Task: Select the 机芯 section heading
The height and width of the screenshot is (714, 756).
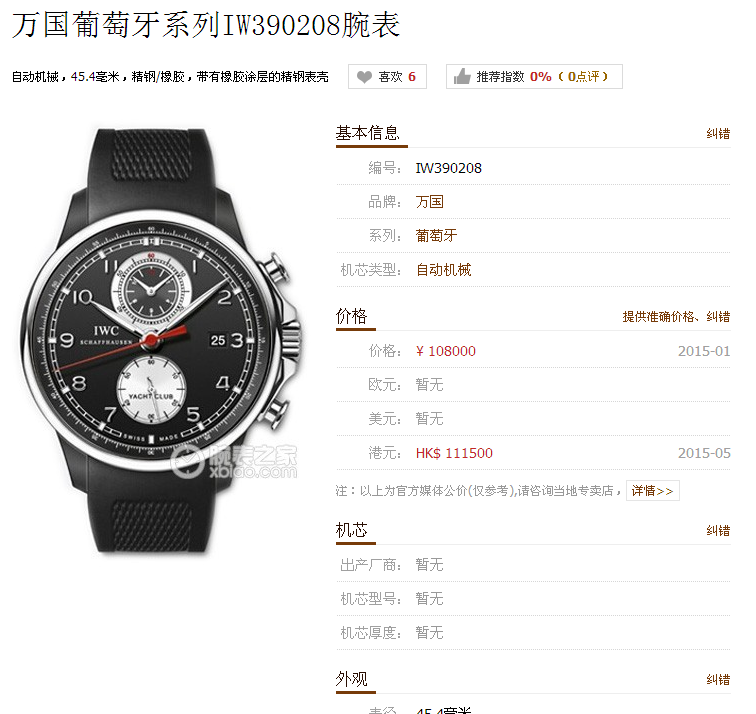Action: 351,530
